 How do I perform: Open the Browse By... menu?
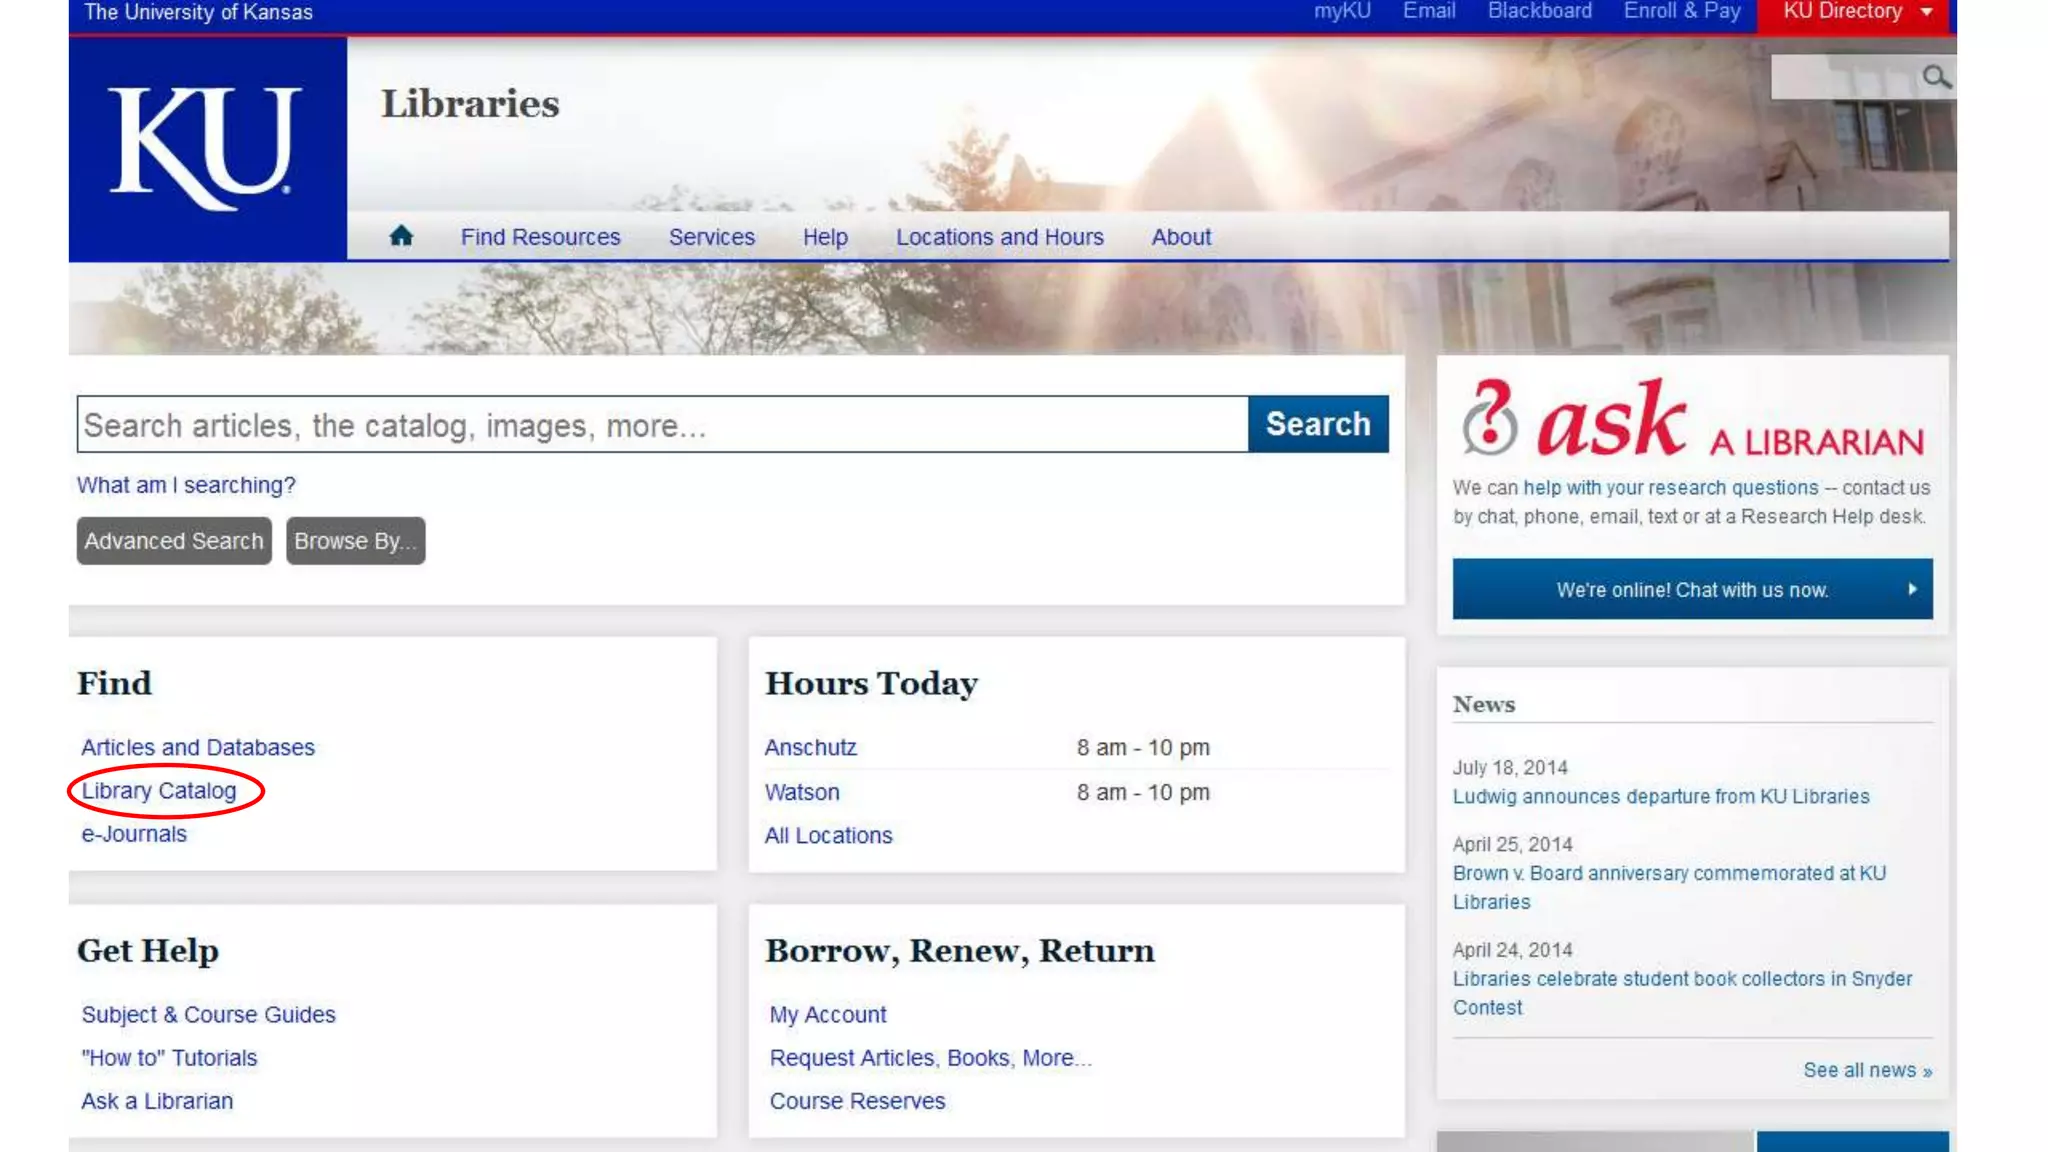coord(355,541)
